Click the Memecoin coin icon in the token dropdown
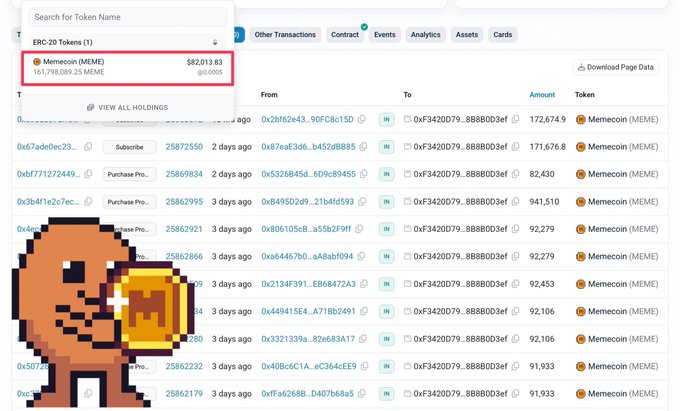This screenshot has height=411, width=680. point(37,62)
